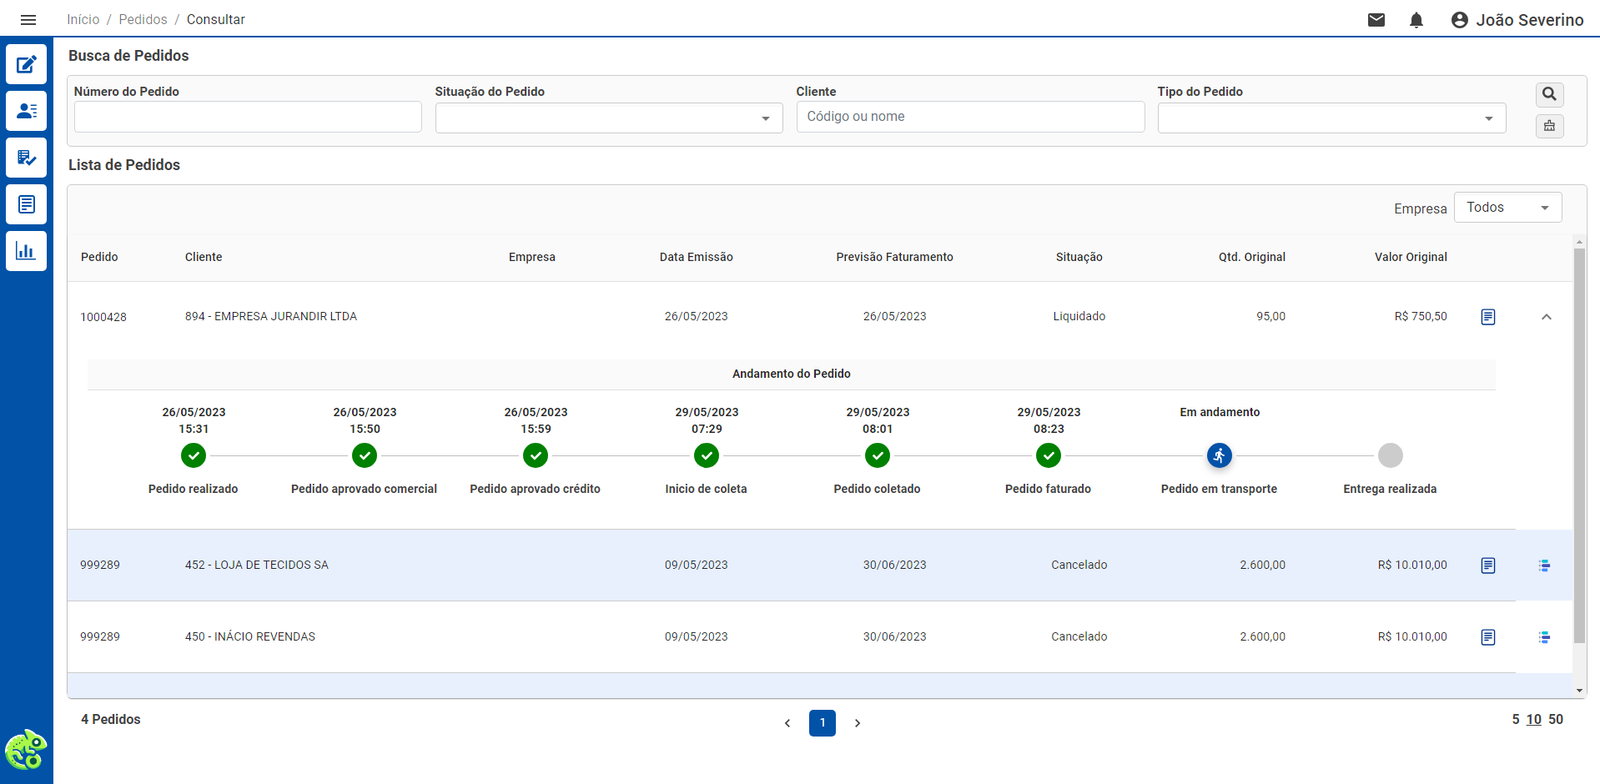This screenshot has width=1600, height=784.
Task: Click the Pedido aprovado comercial step checkmark
Action: click(x=365, y=456)
